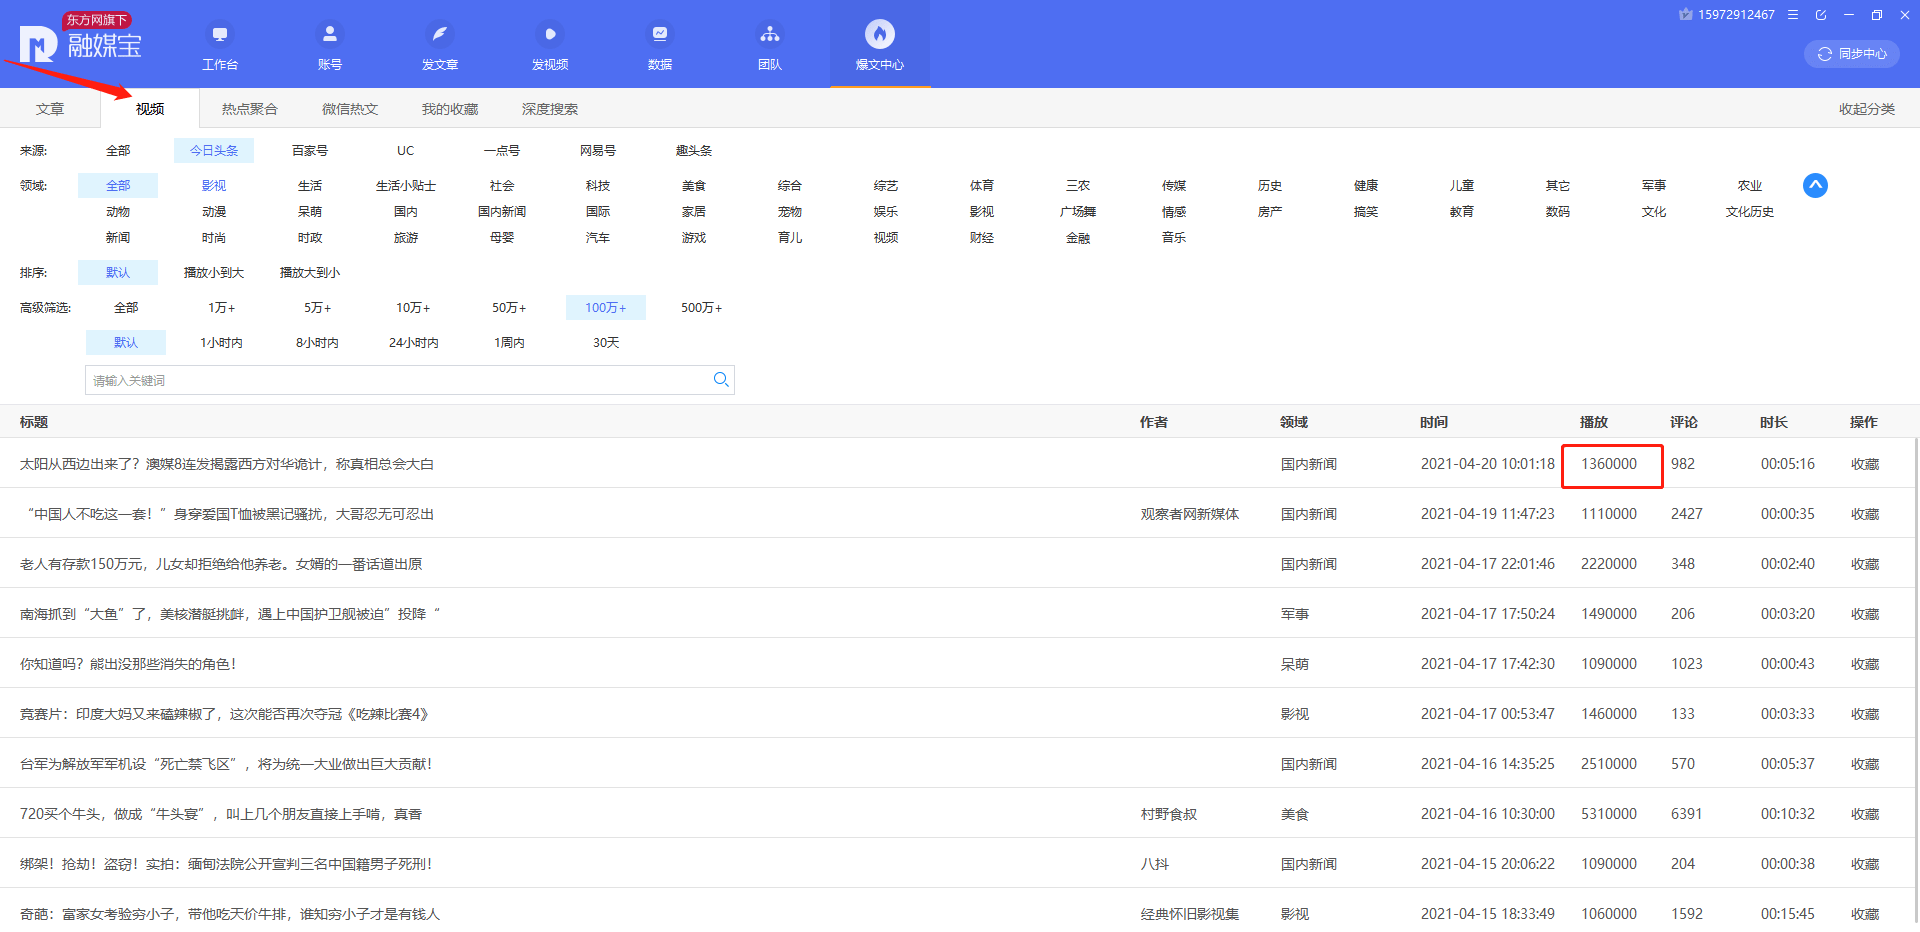Filter by field 文化历史

click(x=1750, y=212)
